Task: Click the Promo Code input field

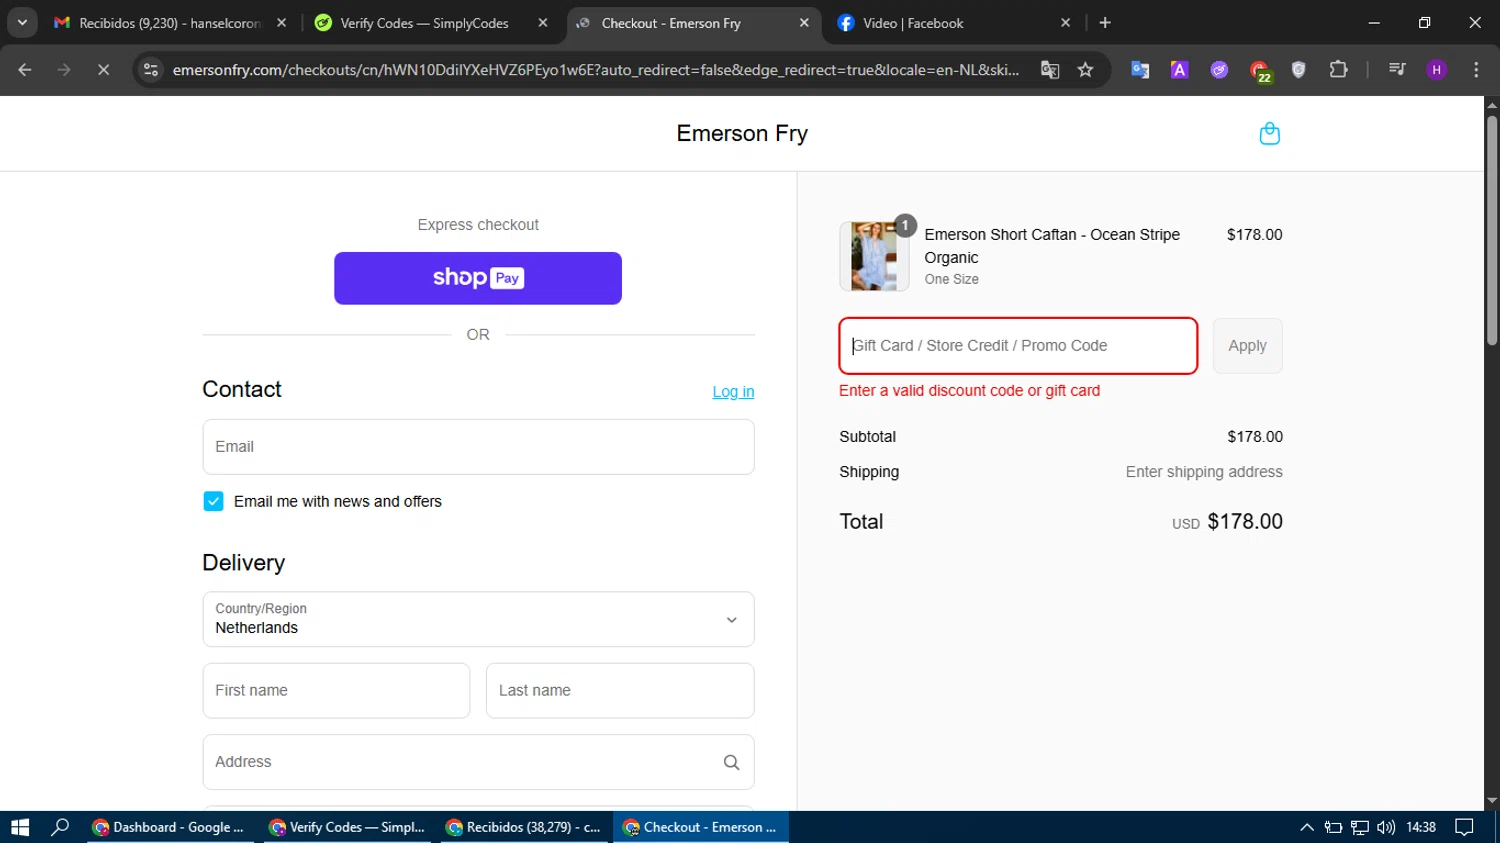Action: (x=1018, y=346)
